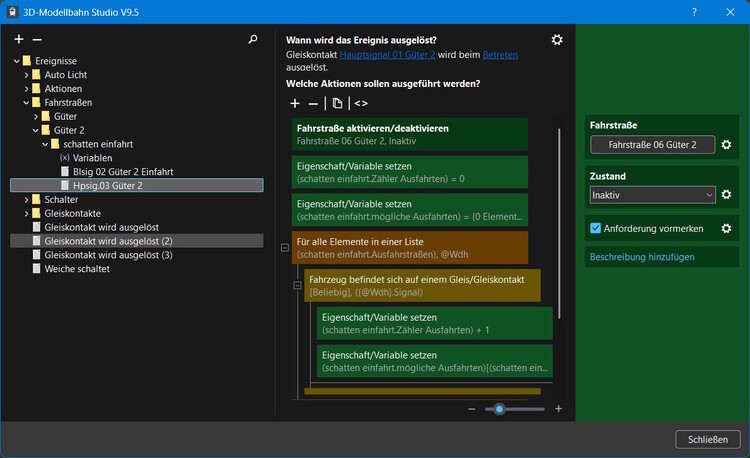Click the zoom slider handle below actions
The width and height of the screenshot is (750, 458).
pos(499,409)
